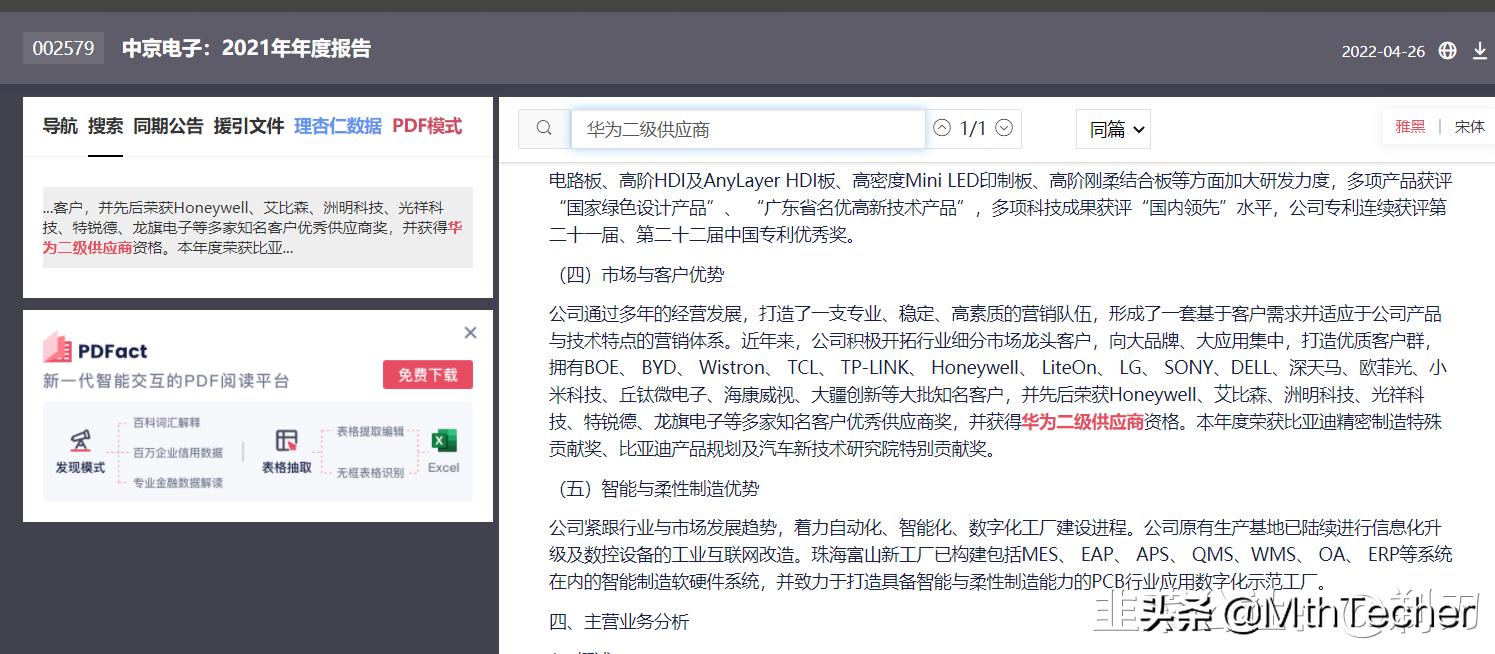
Task: Click the up arrow to jump to previous match
Action: tap(941, 128)
